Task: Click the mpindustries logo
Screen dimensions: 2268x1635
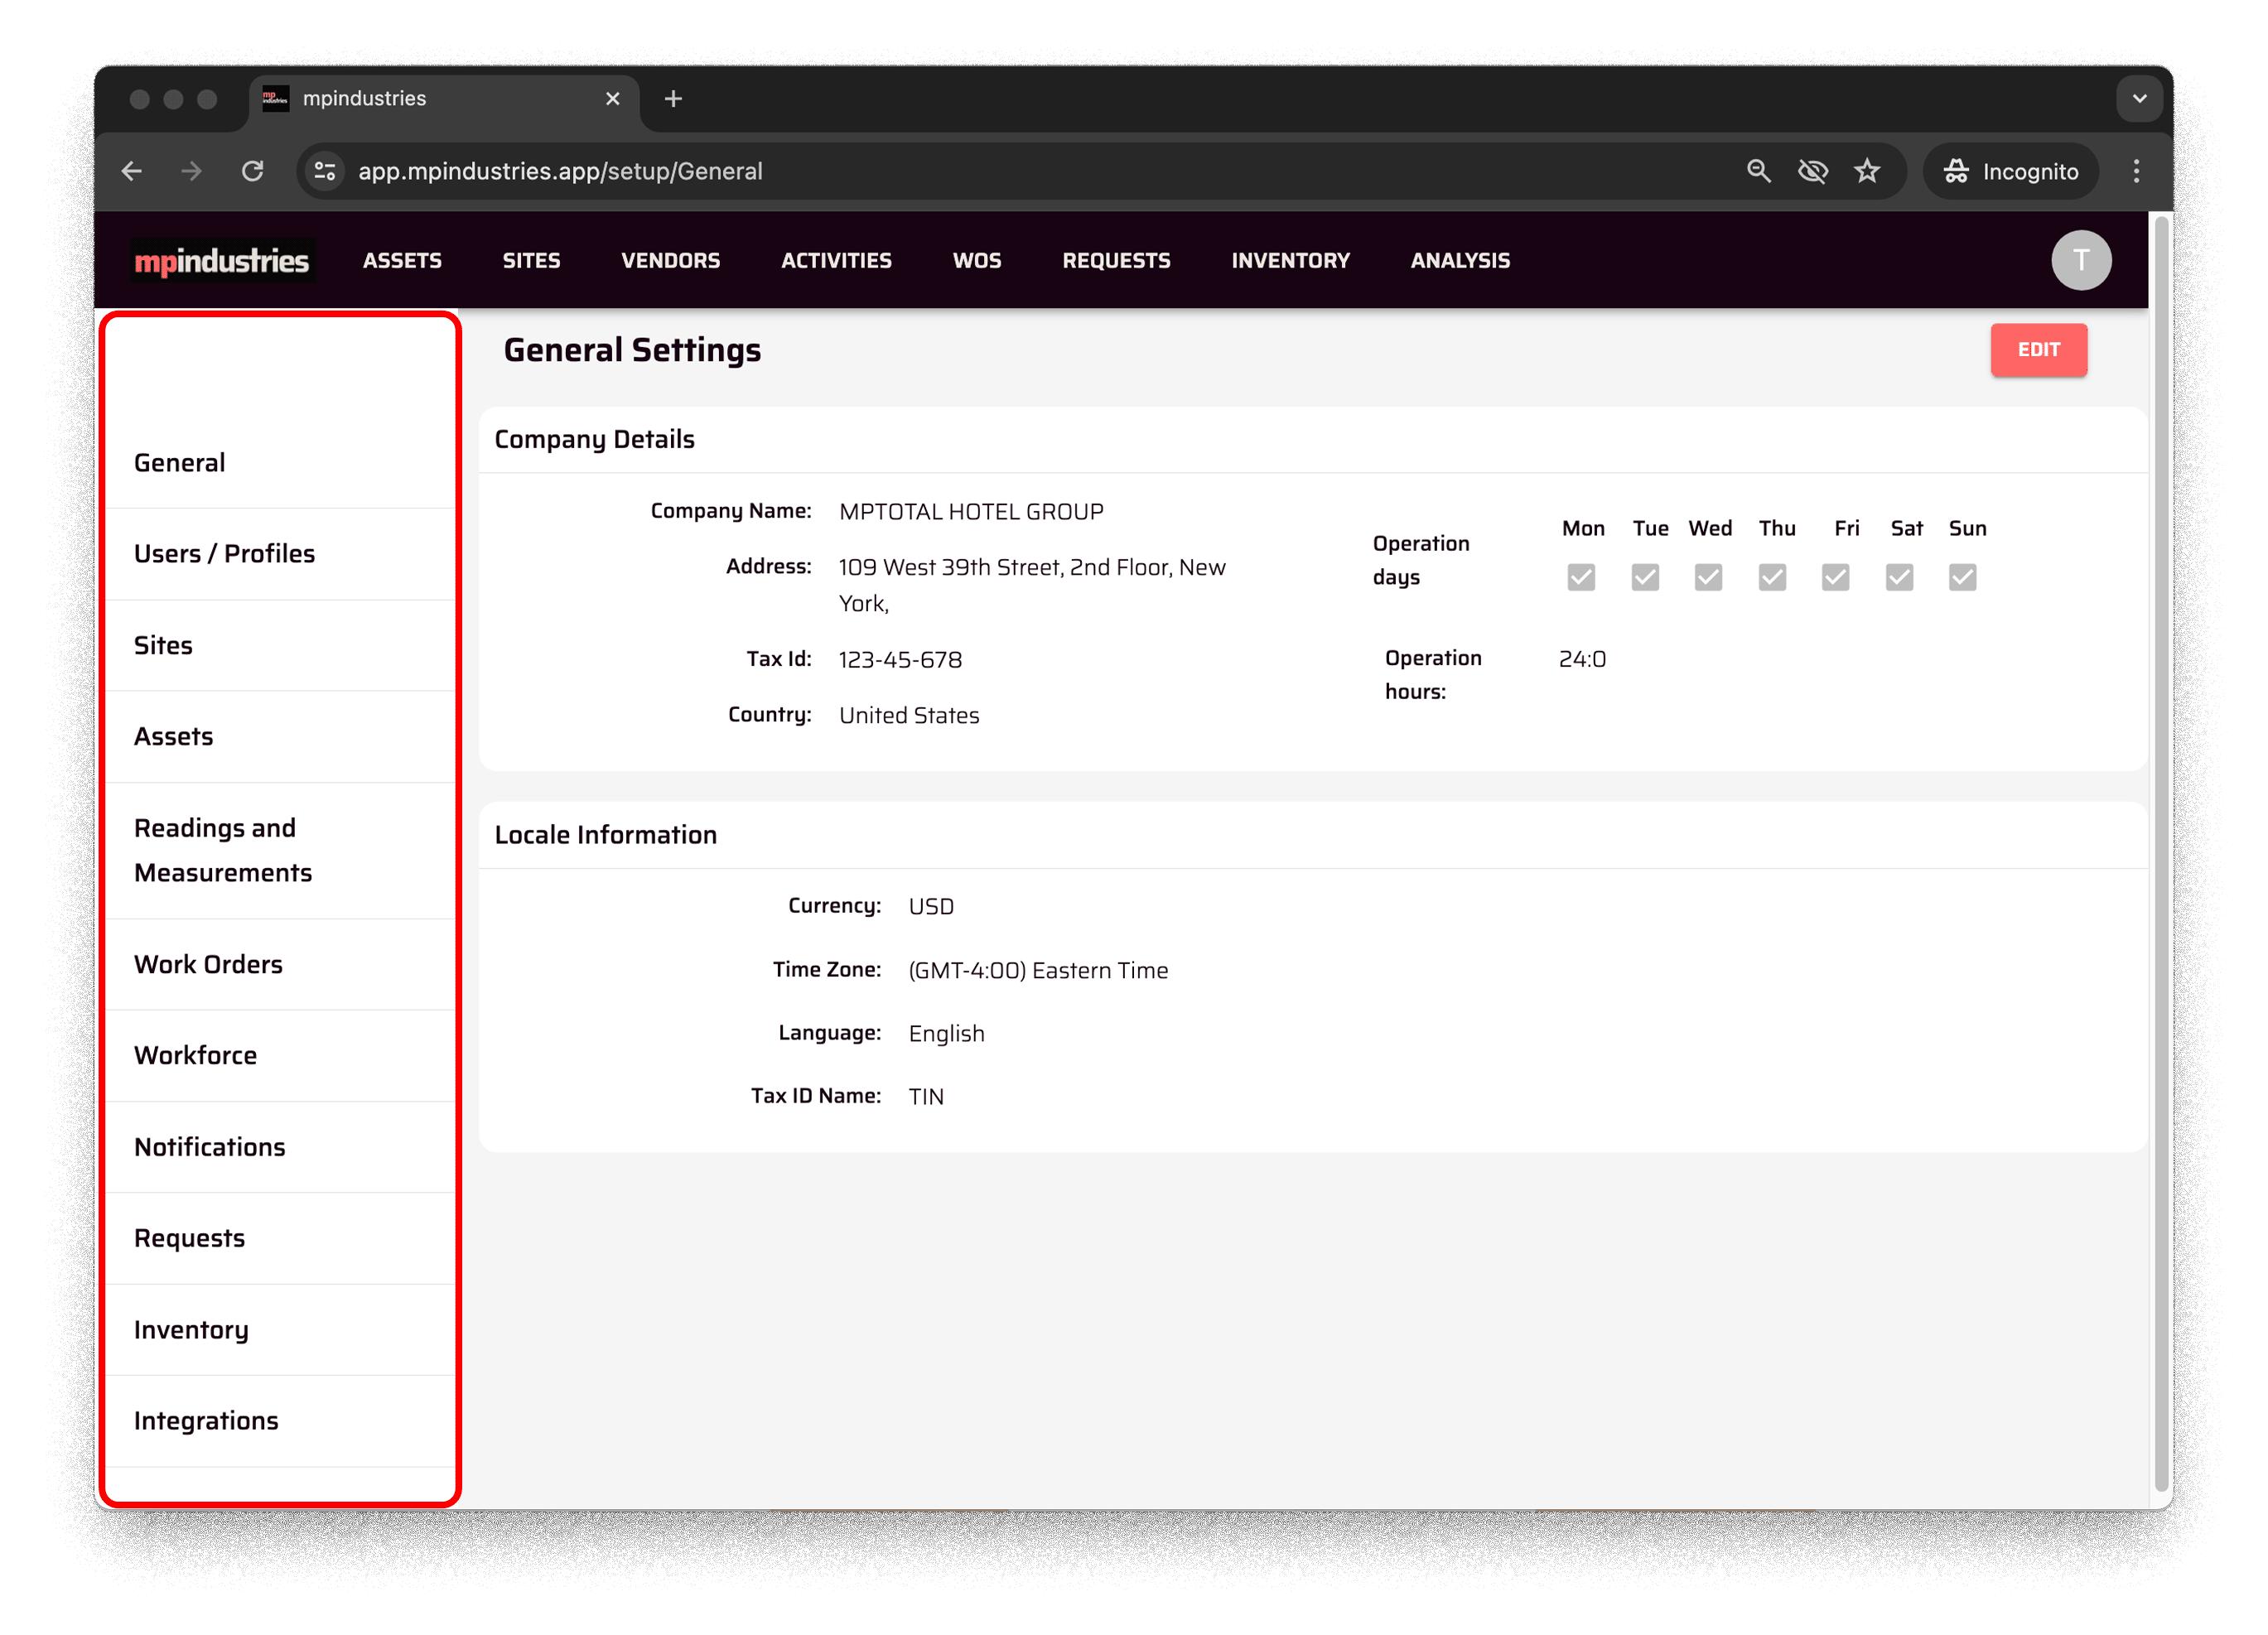Action: 221,261
